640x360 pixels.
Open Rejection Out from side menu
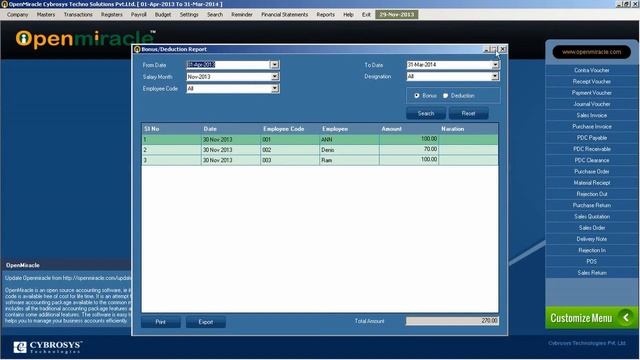[591, 194]
